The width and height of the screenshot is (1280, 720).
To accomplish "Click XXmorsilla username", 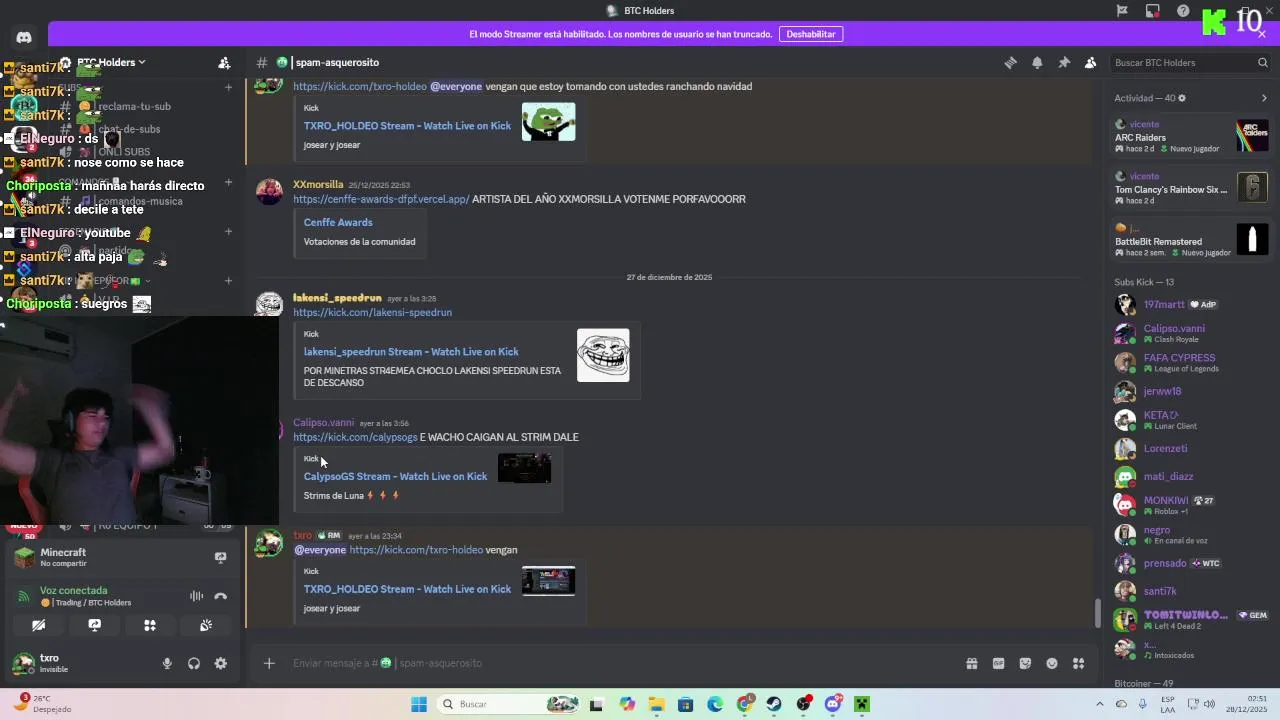I will 318,184.
